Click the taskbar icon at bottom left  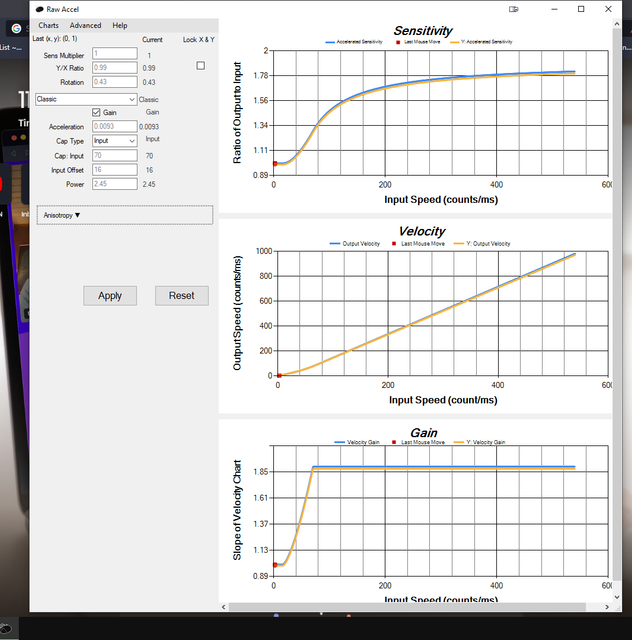(6, 629)
